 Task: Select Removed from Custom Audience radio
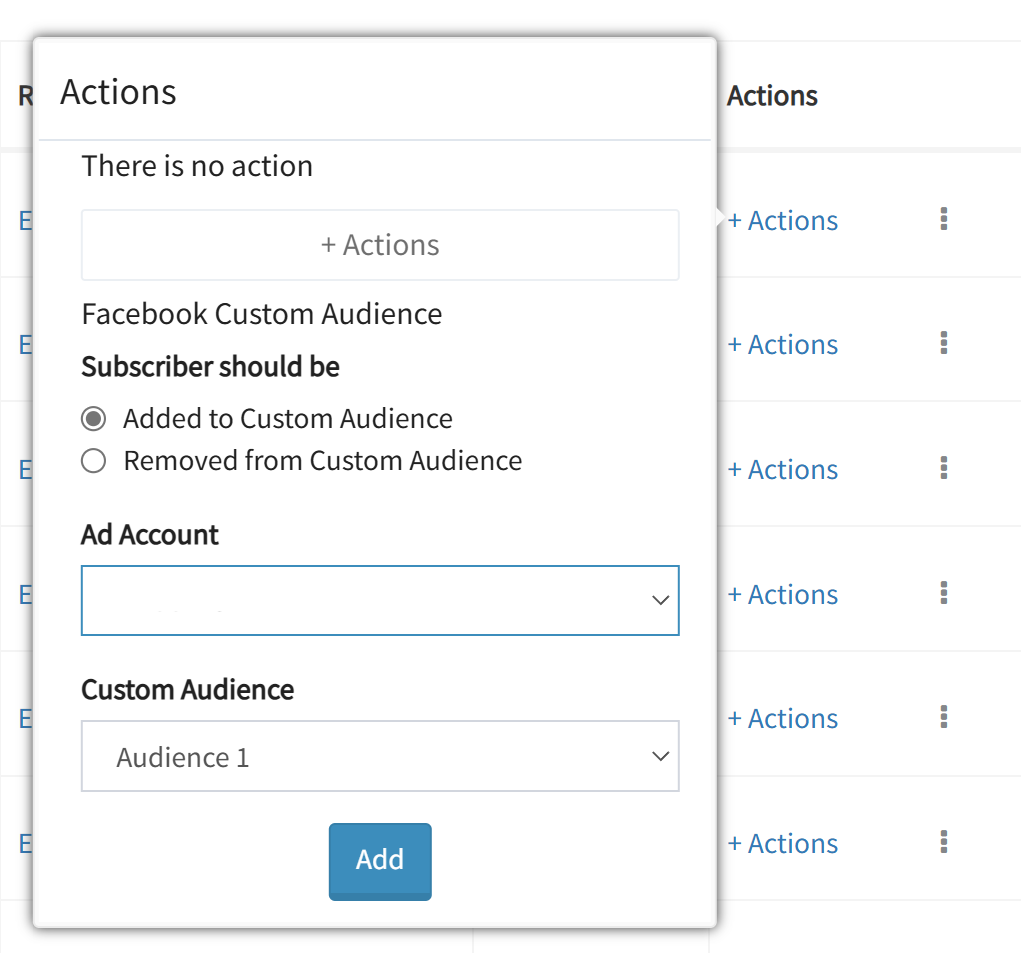coord(94,461)
